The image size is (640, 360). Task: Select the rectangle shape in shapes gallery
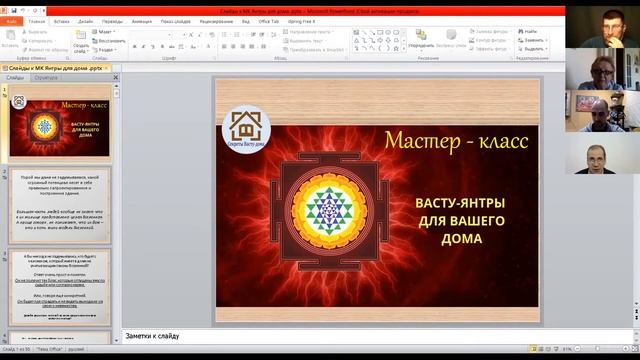pyautogui.click(x=380, y=32)
